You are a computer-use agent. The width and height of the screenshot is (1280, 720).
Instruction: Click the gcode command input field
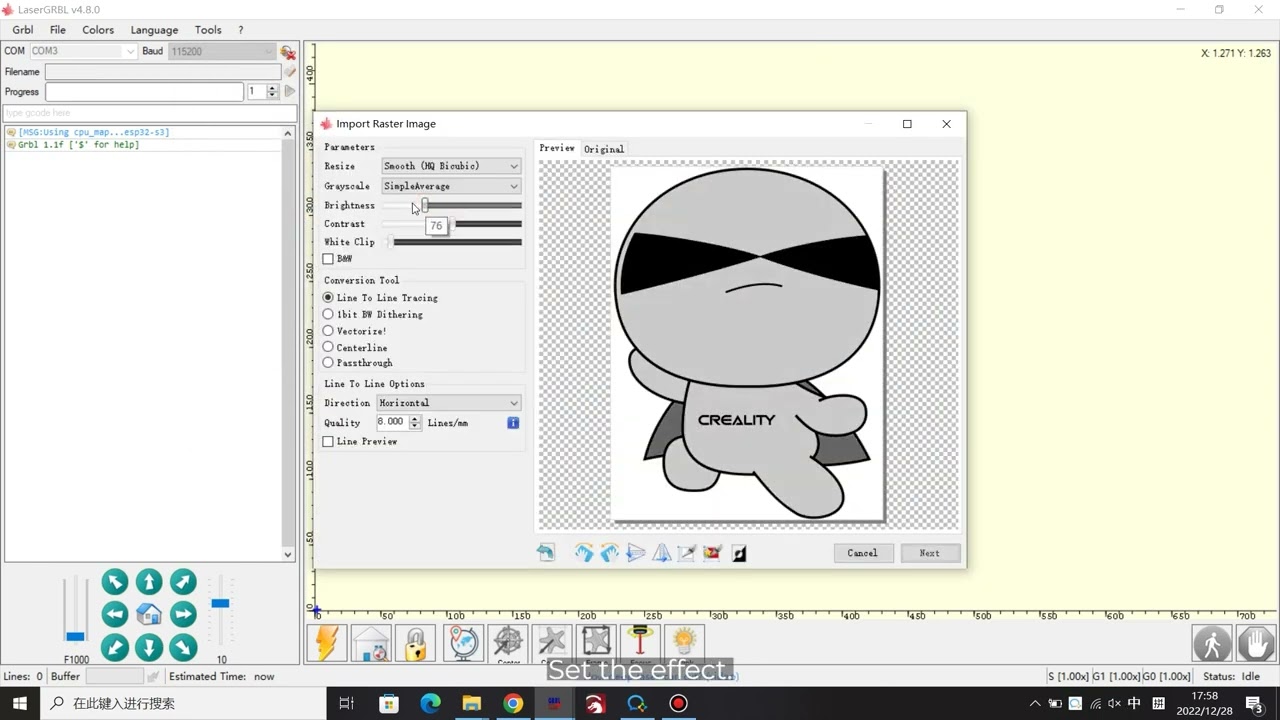(x=150, y=113)
